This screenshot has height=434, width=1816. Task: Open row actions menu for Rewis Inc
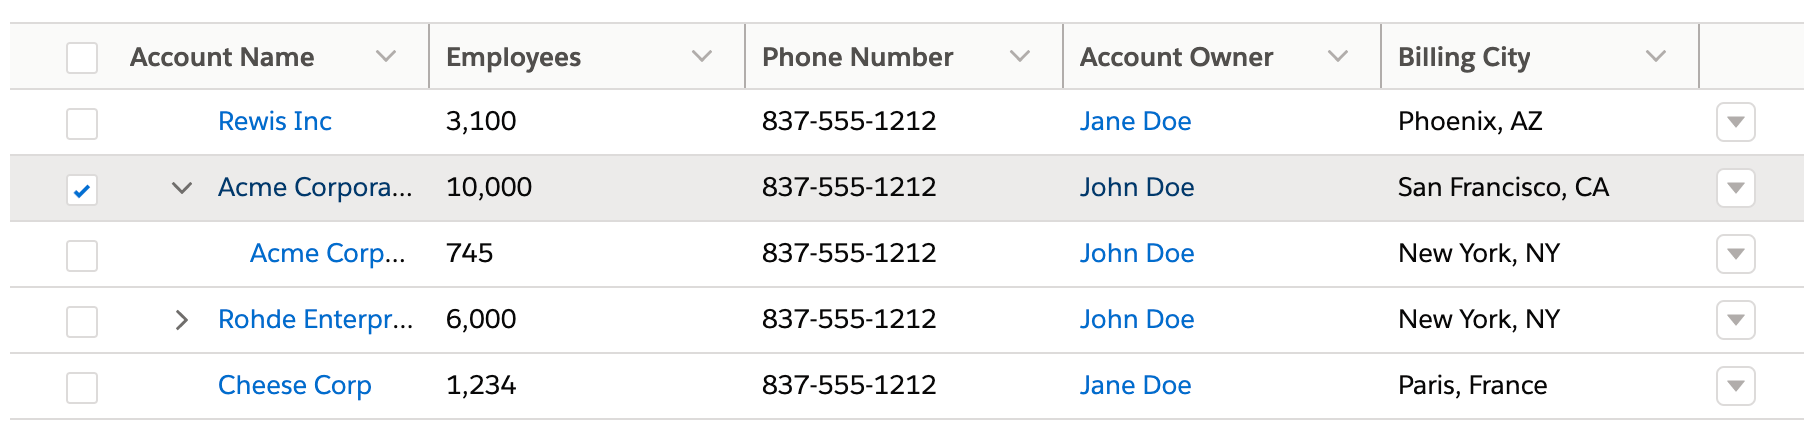click(1736, 122)
